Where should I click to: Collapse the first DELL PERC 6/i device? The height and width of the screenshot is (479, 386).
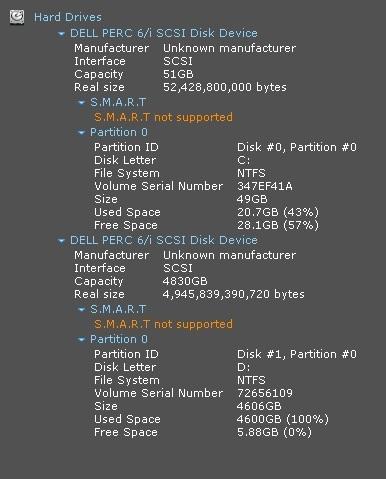(x=61, y=34)
